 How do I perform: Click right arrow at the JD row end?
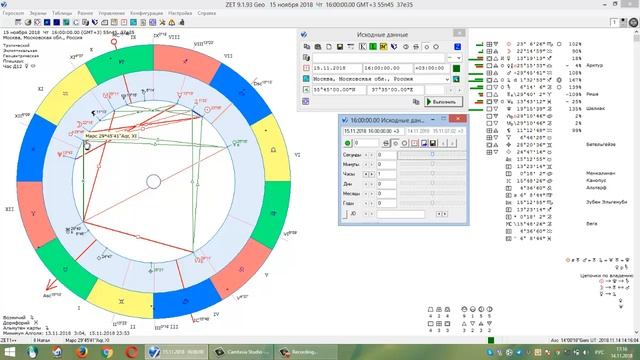(x=445, y=214)
